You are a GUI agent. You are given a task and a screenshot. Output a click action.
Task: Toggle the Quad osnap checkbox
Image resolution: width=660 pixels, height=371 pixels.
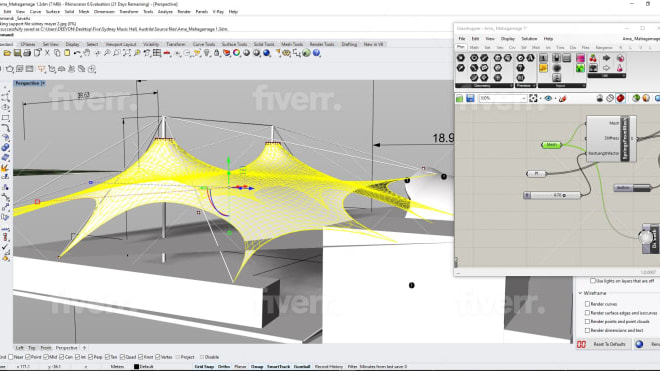click(122, 357)
